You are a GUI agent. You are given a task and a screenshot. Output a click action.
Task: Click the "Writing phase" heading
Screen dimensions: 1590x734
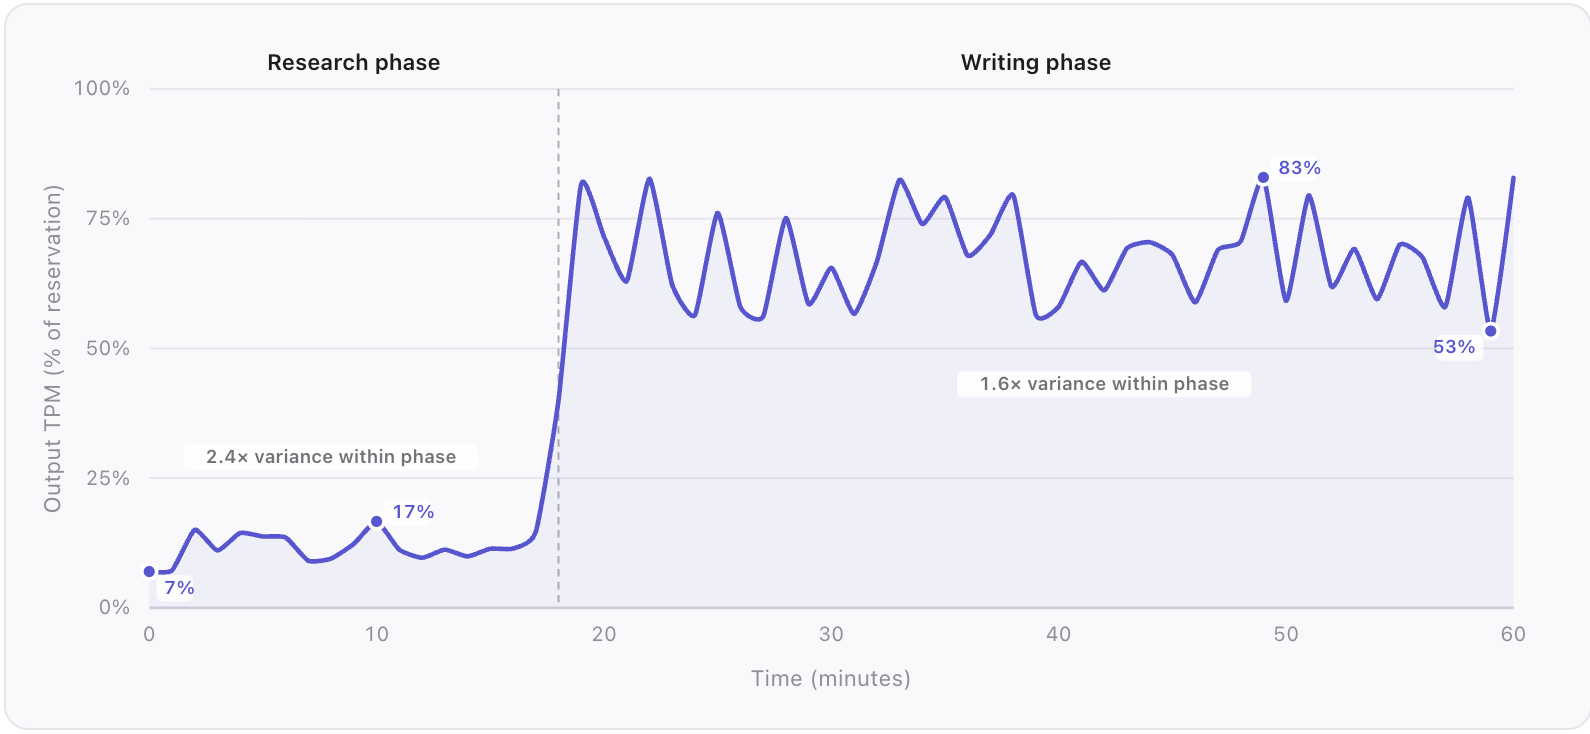1035,63
